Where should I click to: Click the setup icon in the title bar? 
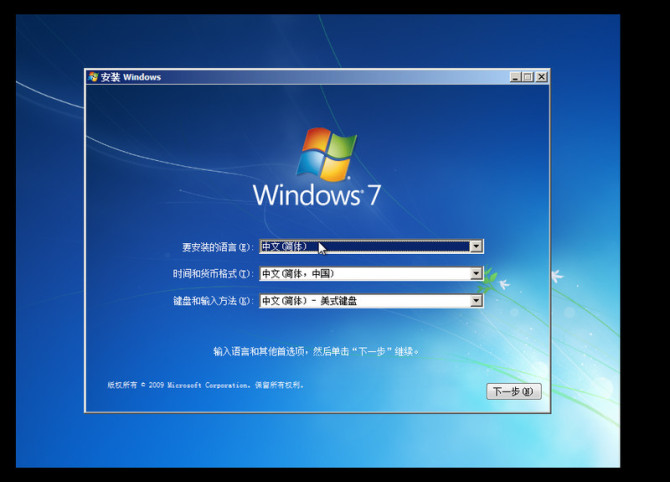[x=93, y=77]
